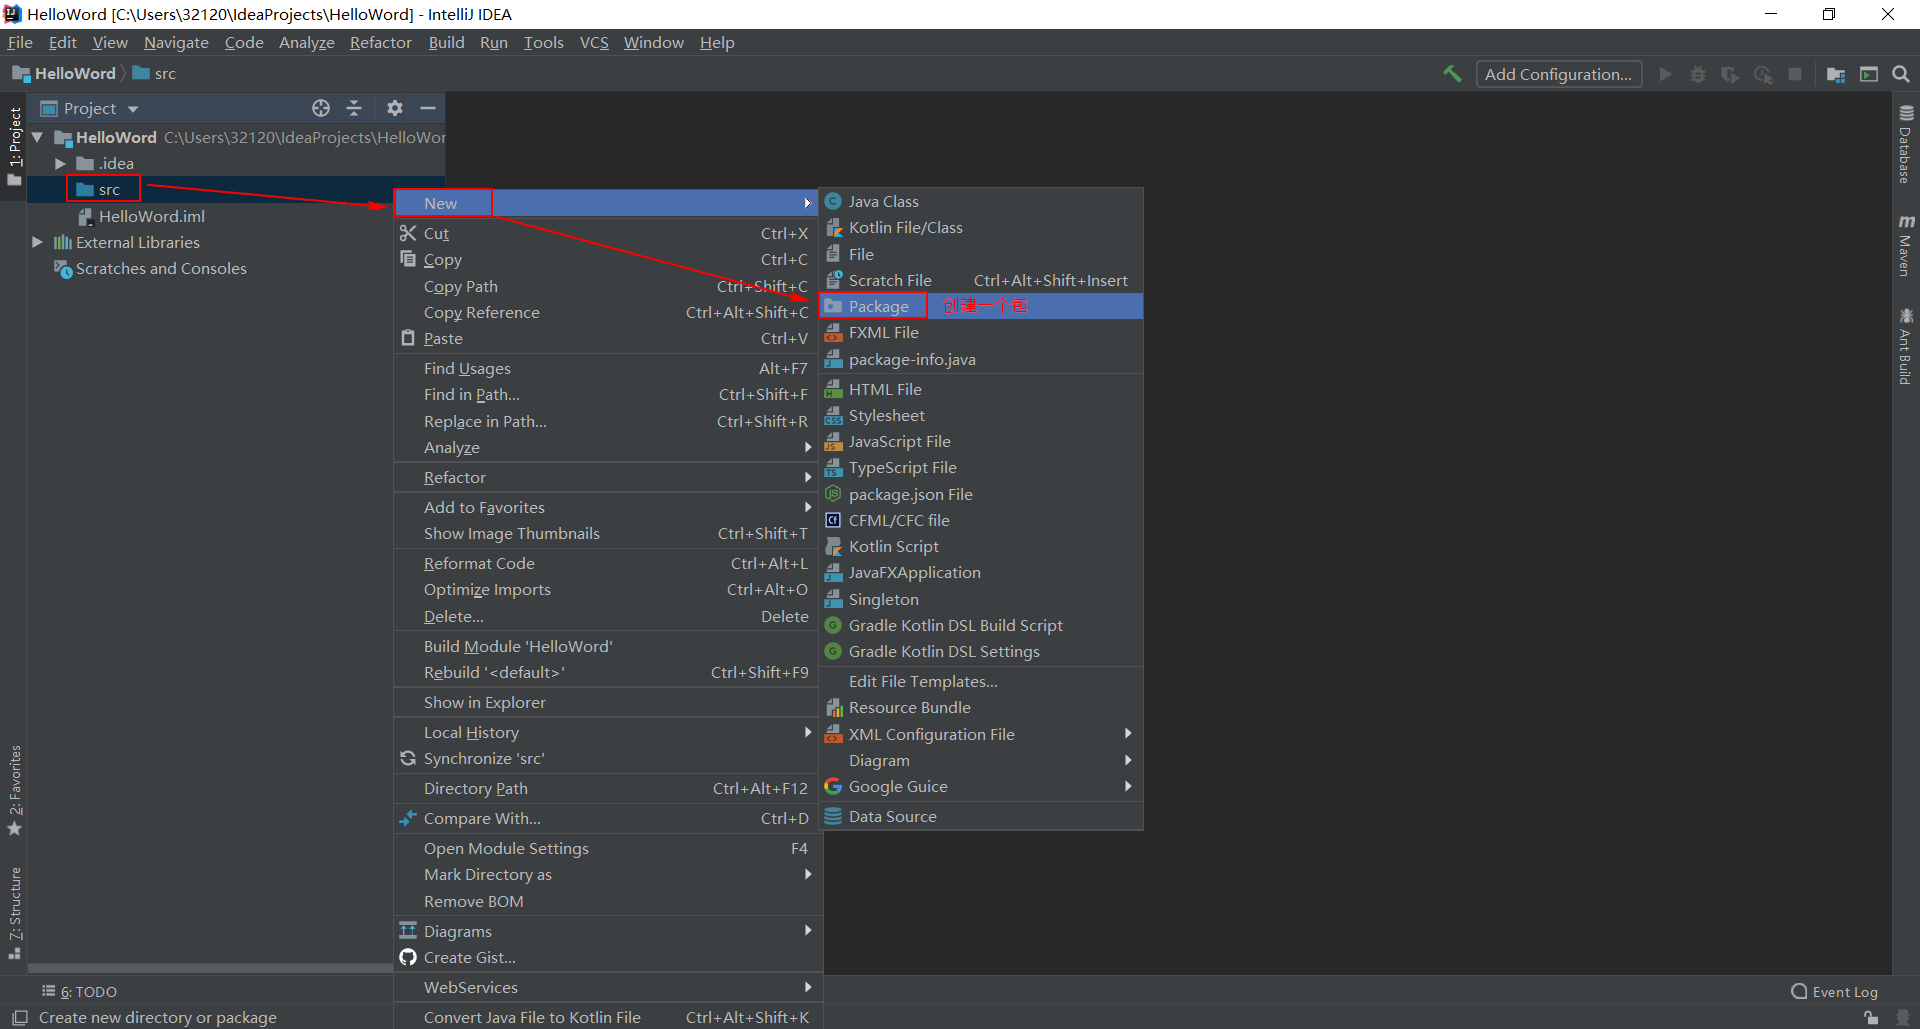The image size is (1920, 1029).
Task: Toggle the 1: Project side tab
Action: point(14,146)
